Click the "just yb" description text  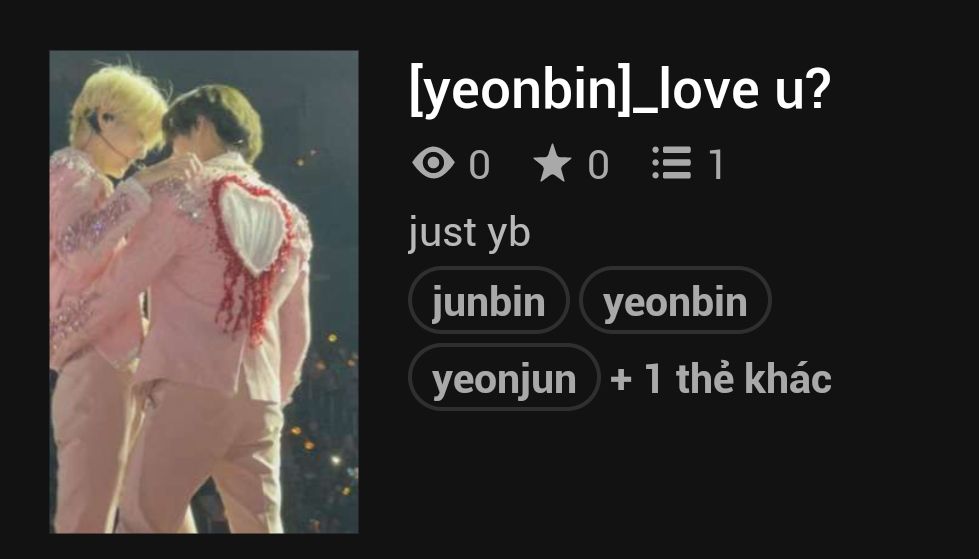469,233
